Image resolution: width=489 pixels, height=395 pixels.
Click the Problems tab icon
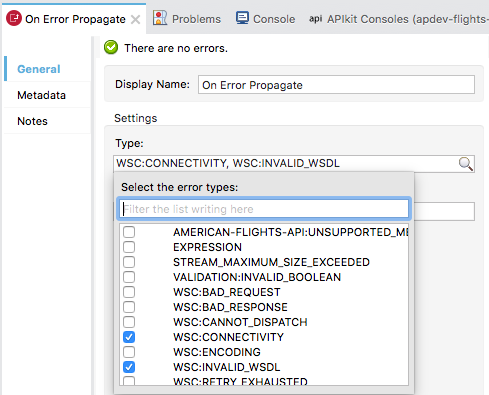160,18
